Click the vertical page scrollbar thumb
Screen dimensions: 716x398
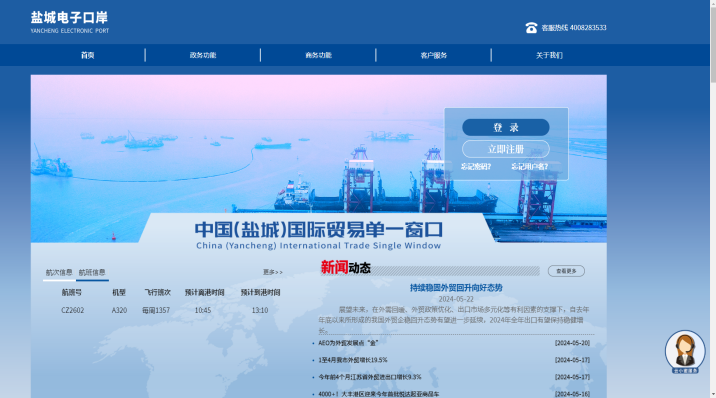(x=713, y=41)
